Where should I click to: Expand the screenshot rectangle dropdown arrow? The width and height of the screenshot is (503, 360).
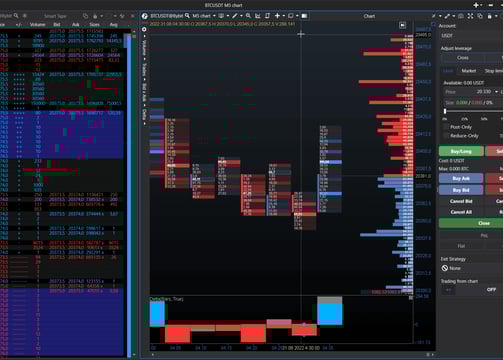click(297, 16)
